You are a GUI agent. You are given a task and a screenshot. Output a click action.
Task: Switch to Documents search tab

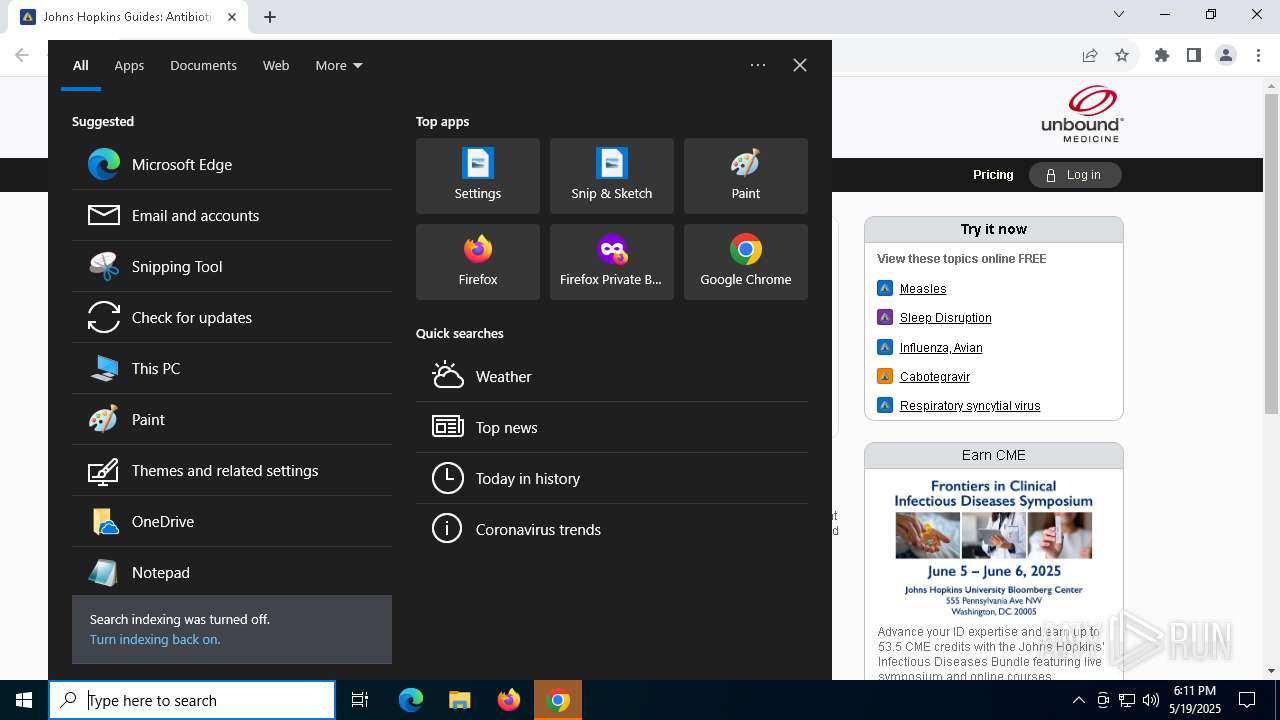(203, 65)
